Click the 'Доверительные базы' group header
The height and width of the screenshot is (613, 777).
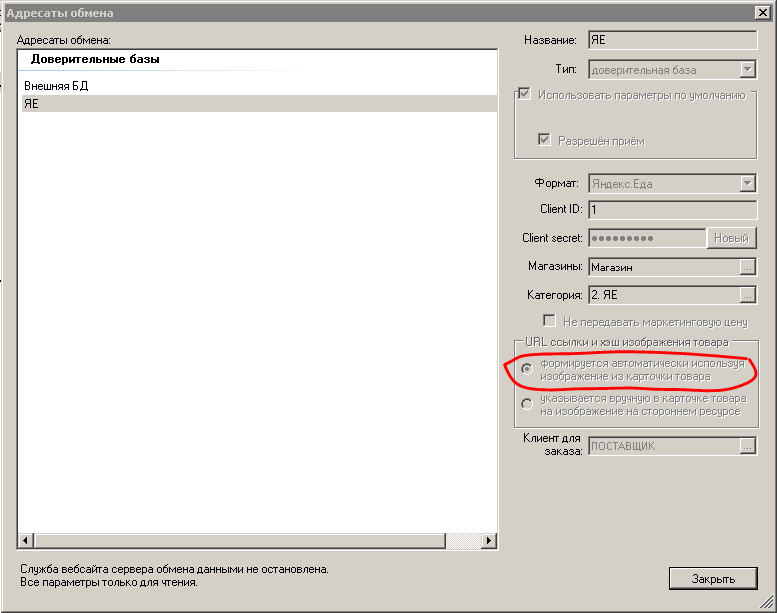pyautogui.click(x=95, y=59)
